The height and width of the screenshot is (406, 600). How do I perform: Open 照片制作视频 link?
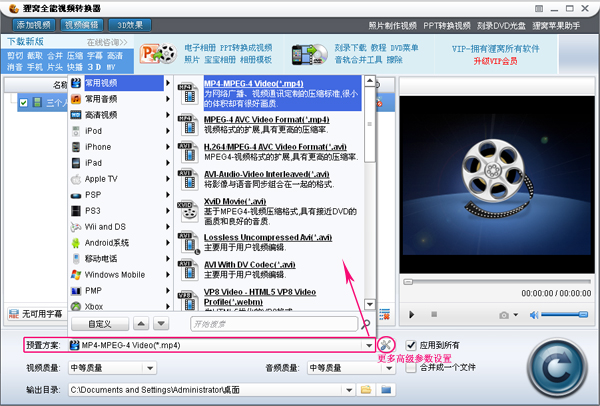(x=393, y=26)
